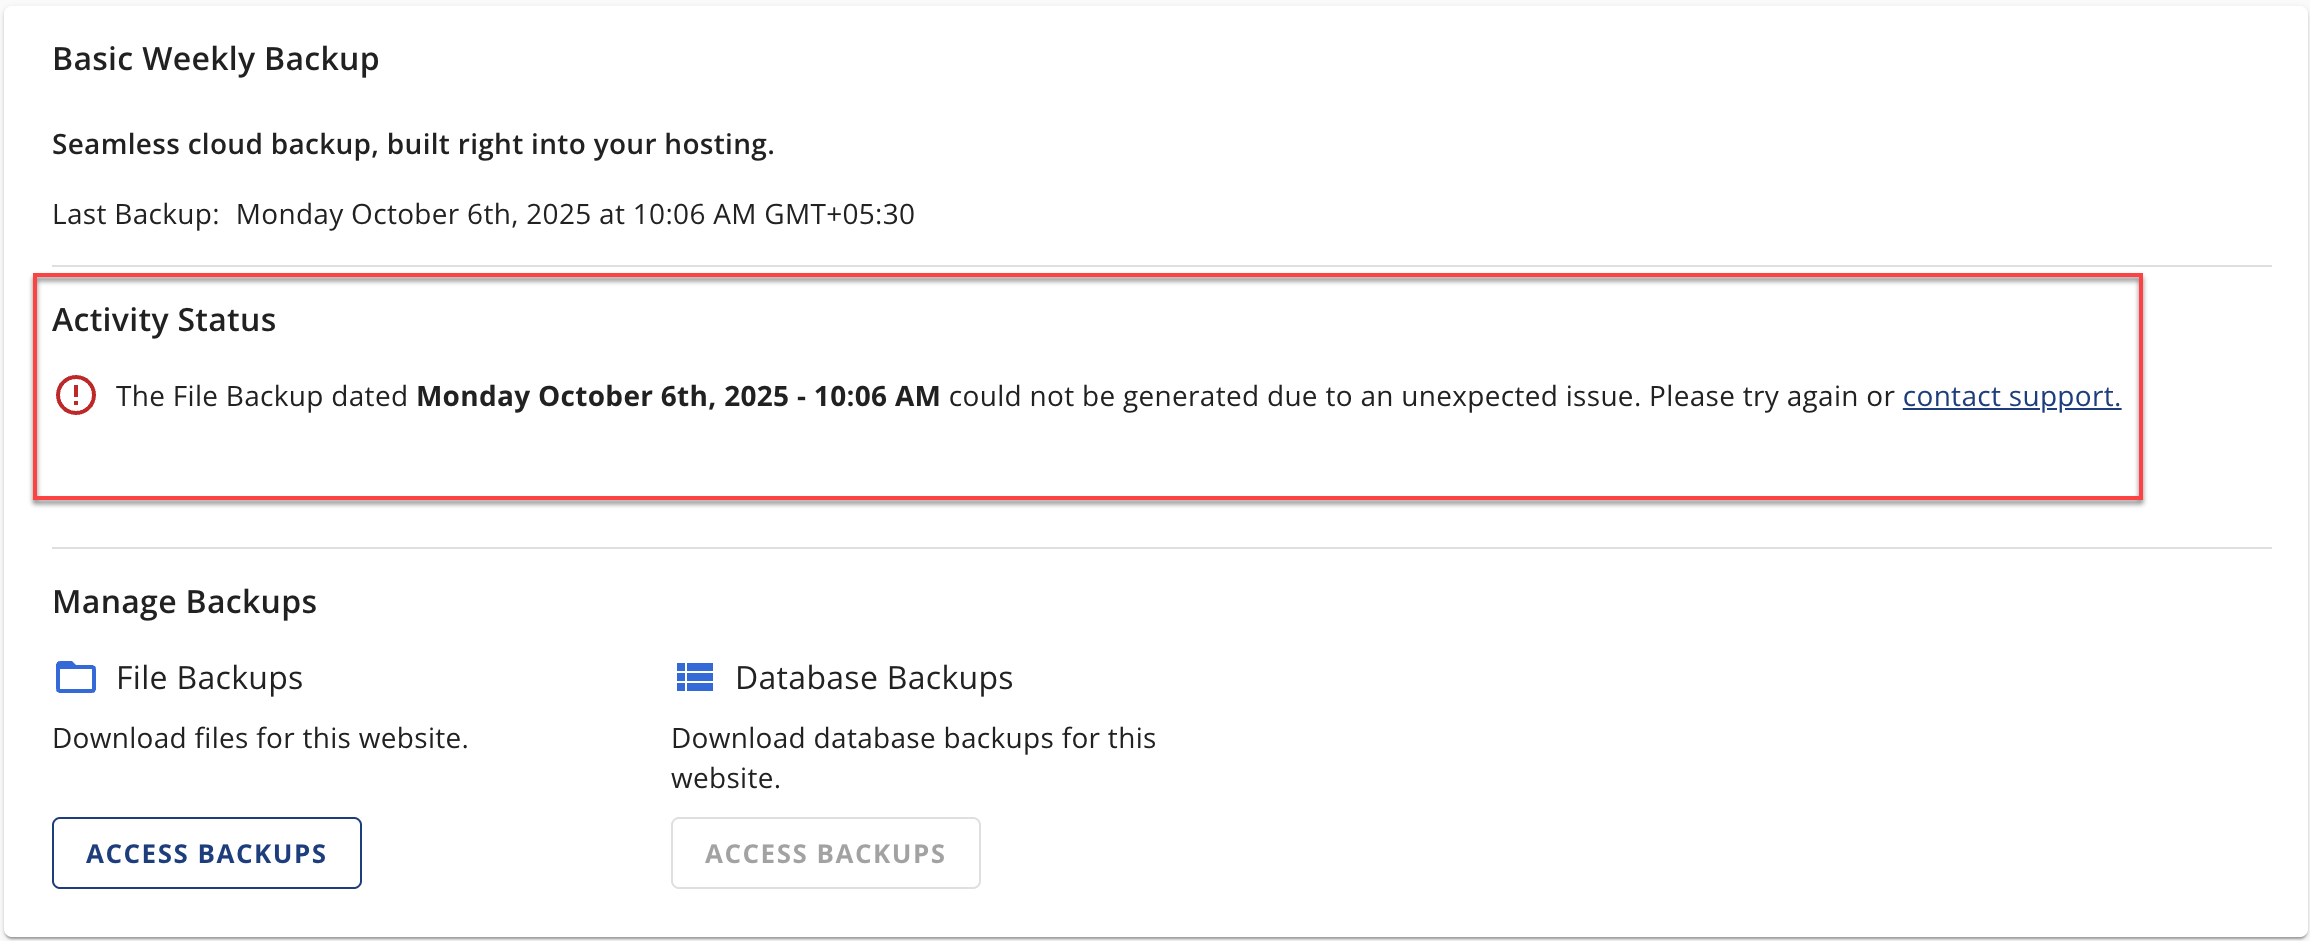
Task: Click 'Please try again or' text
Action: pyautogui.click(x=1771, y=396)
